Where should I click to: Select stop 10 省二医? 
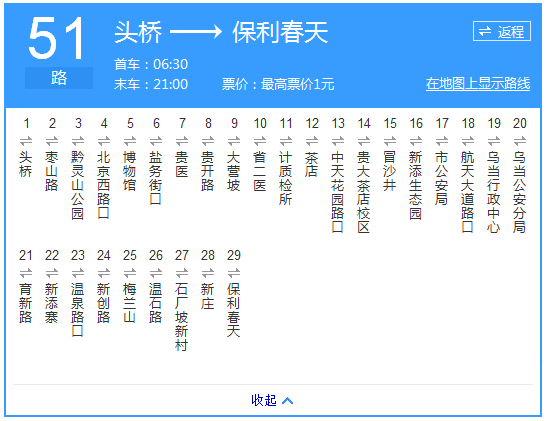click(260, 171)
